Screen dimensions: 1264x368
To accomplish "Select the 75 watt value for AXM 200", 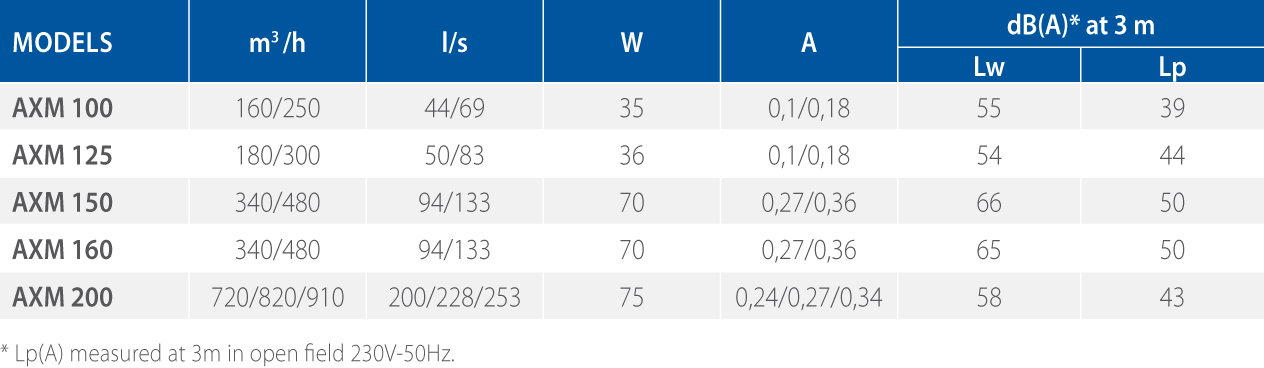I will click(632, 297).
